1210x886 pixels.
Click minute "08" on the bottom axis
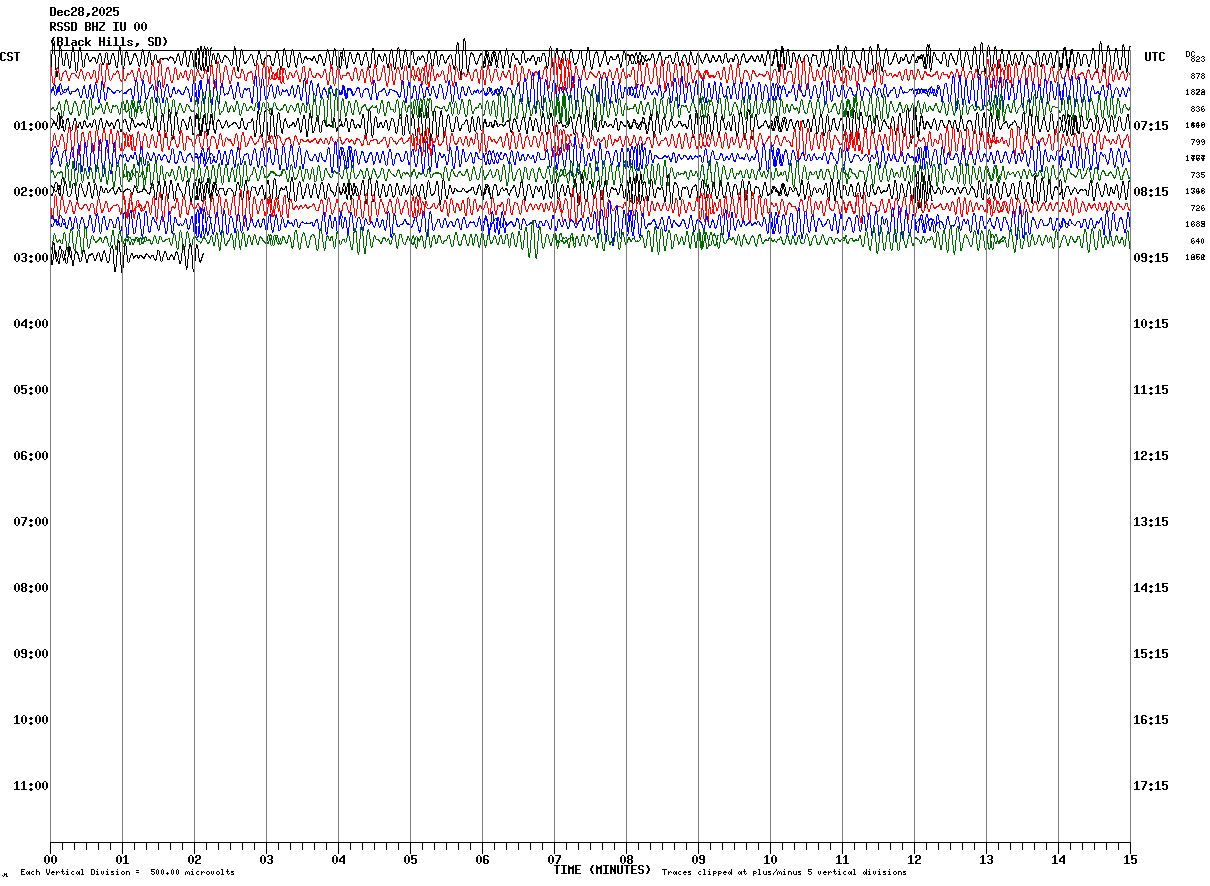pyautogui.click(x=626, y=859)
